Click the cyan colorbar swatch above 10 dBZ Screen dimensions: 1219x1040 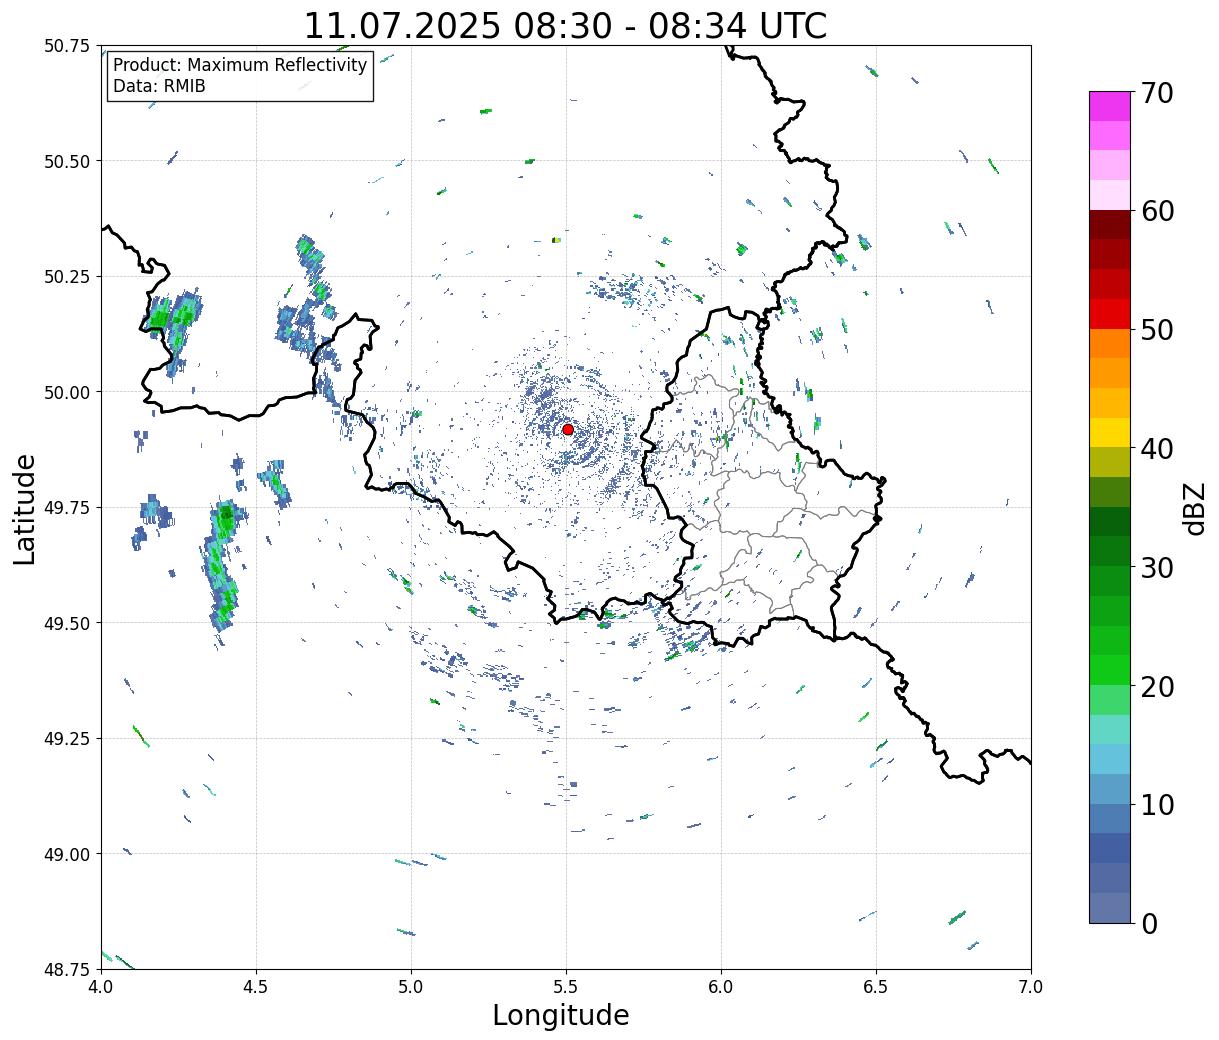(1110, 759)
